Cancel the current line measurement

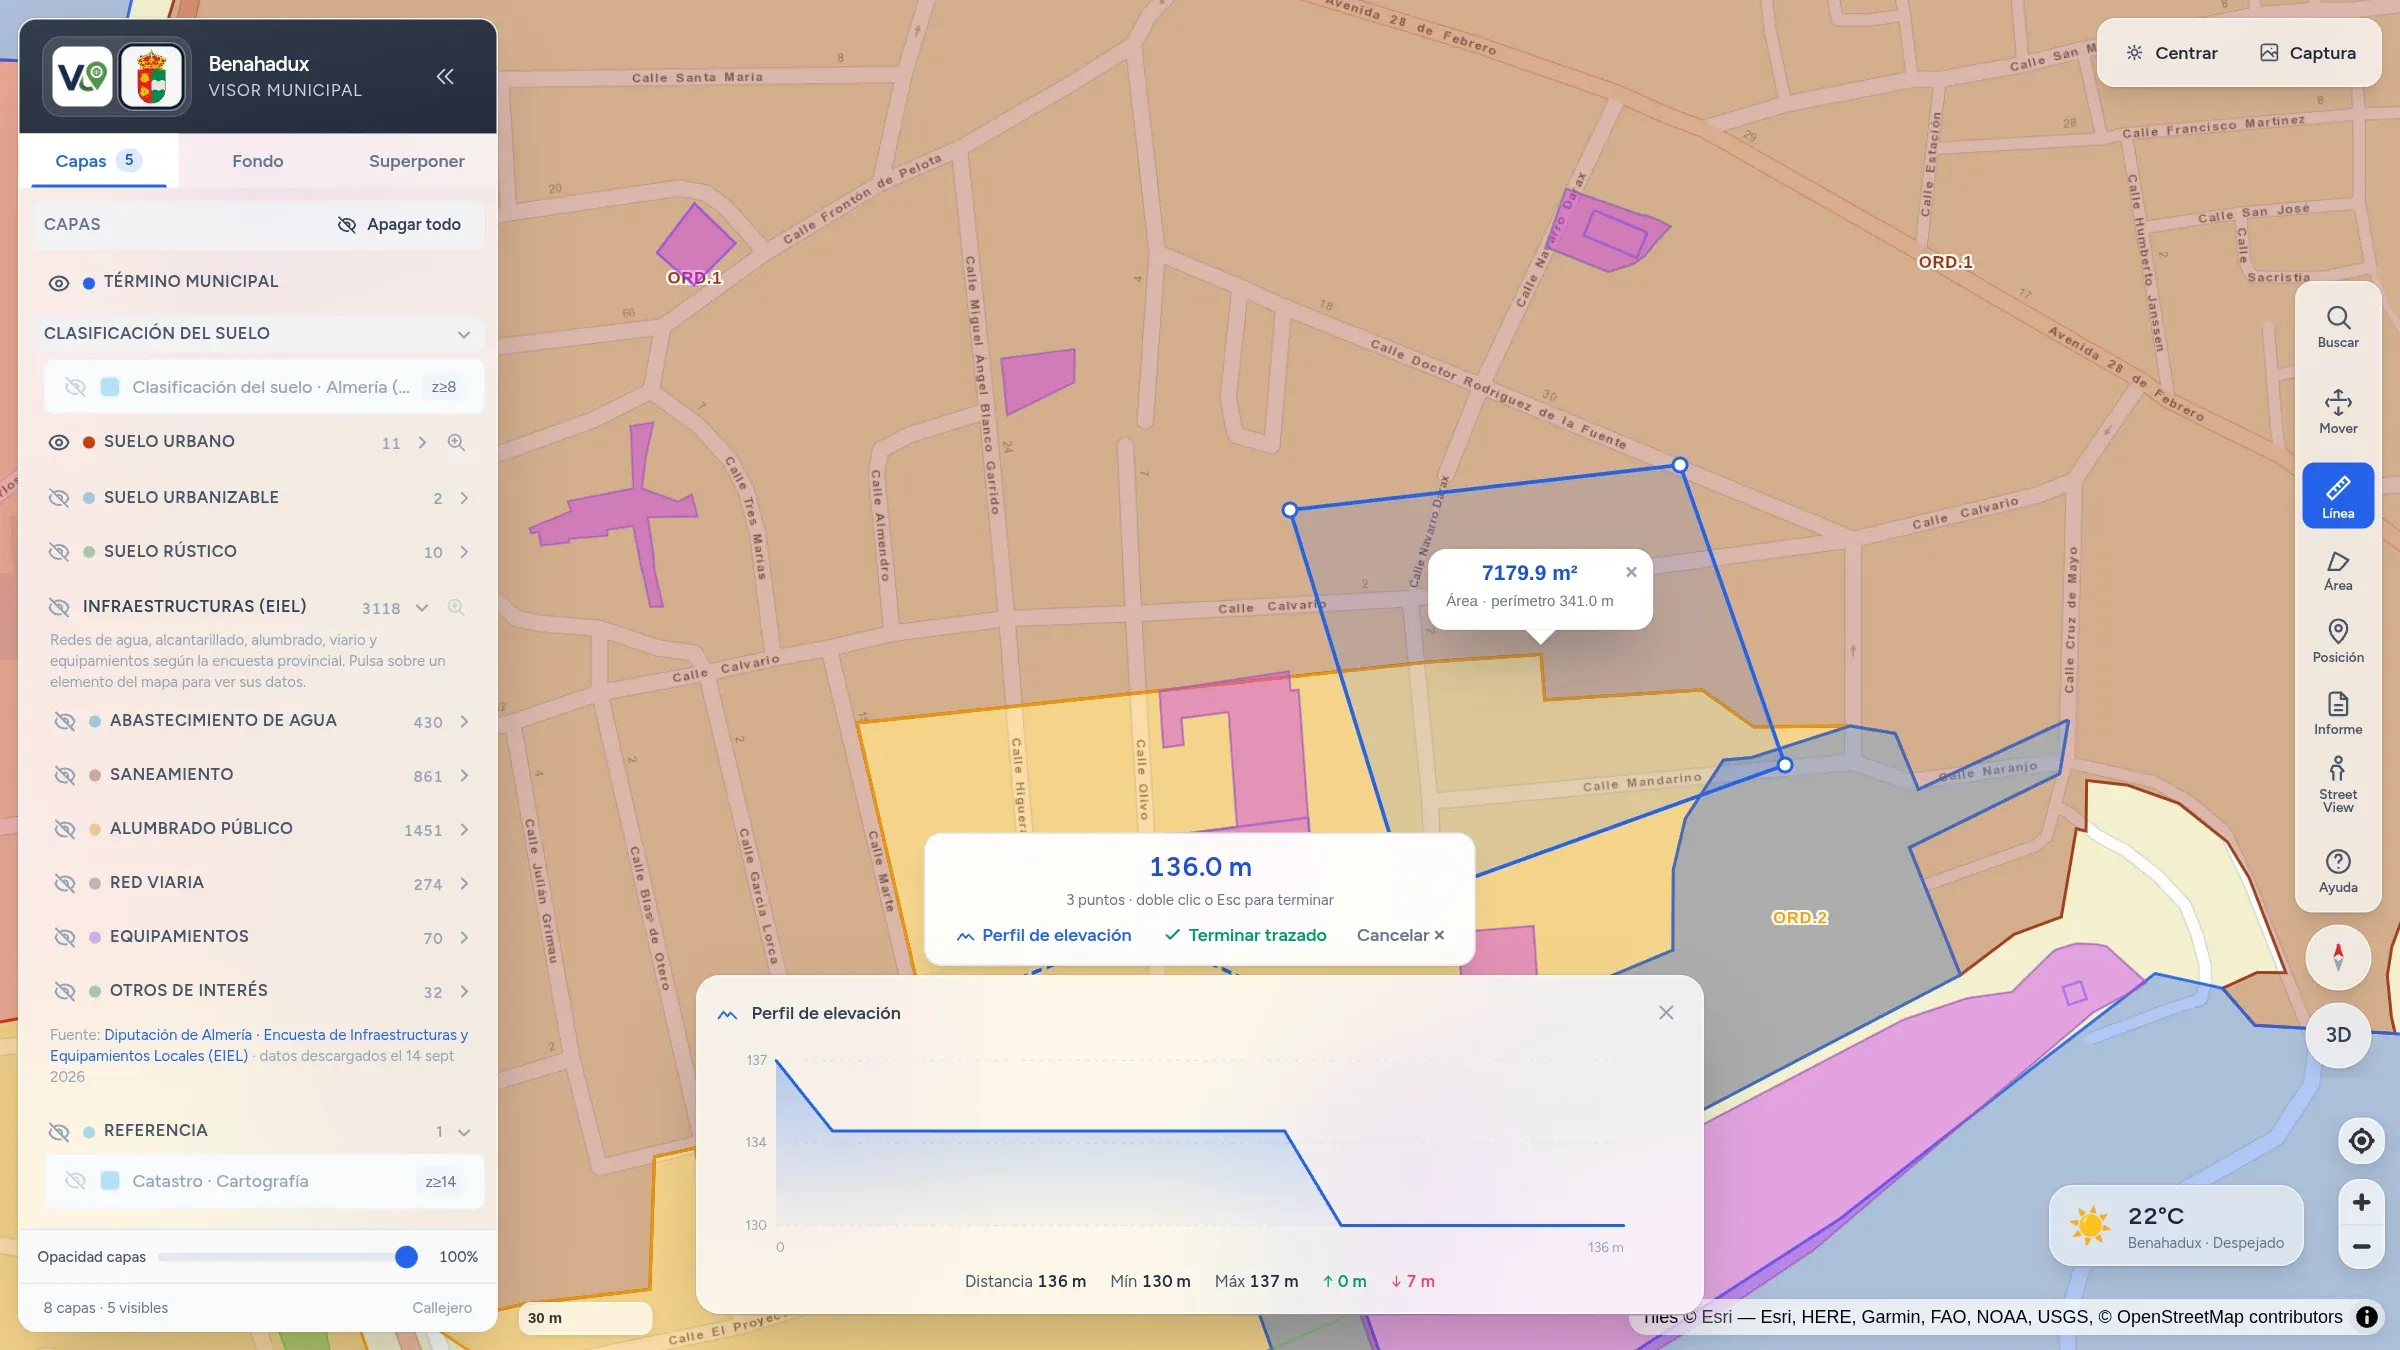pyautogui.click(x=1400, y=935)
